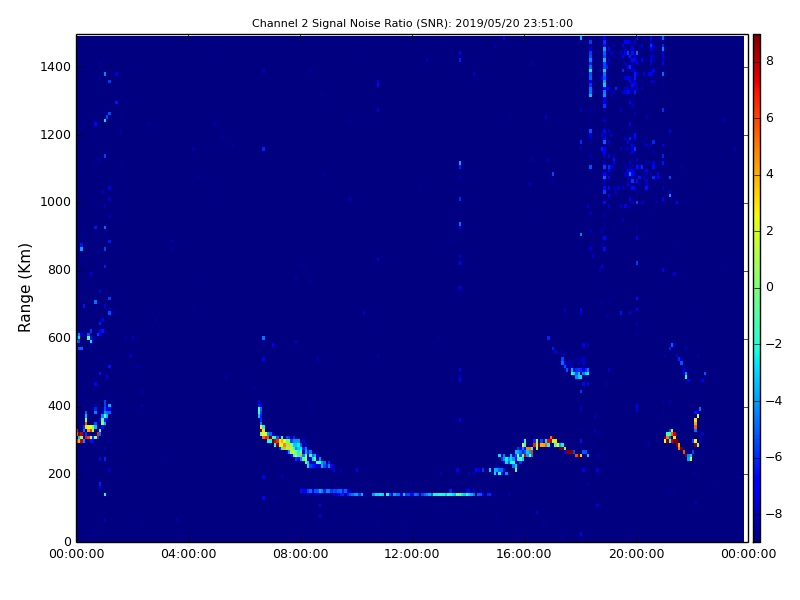This screenshot has height=600, width=800.
Task: Click the 1400 tick label on range axis
Action: [55, 67]
